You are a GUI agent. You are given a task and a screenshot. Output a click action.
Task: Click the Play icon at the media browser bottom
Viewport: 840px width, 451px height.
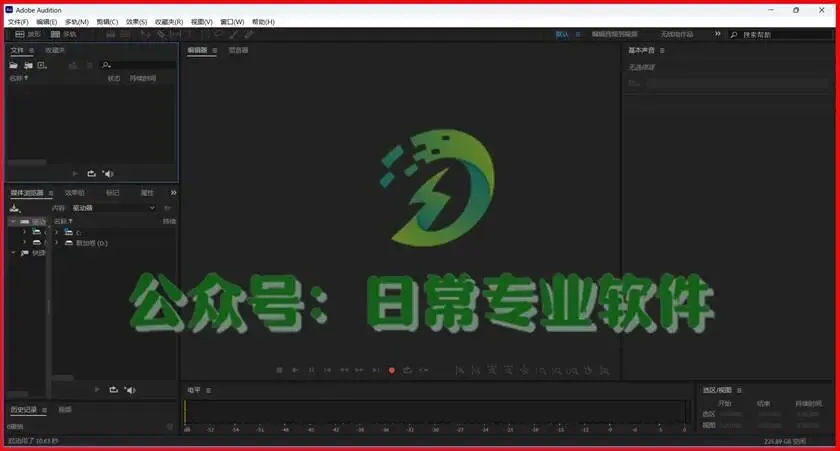coord(97,390)
